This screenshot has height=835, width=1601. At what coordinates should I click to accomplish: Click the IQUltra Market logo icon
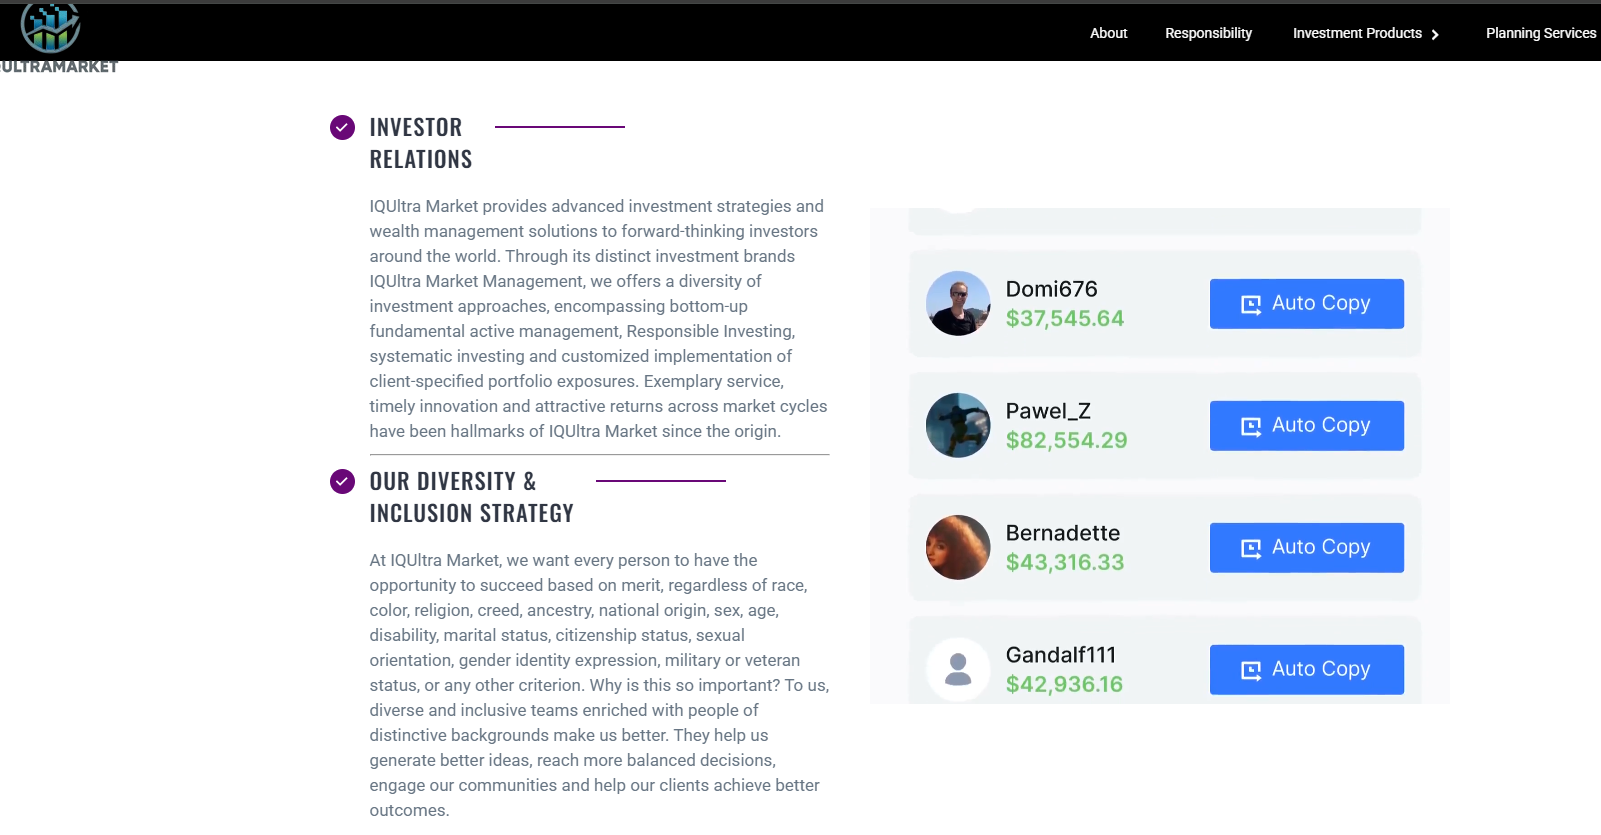[51, 27]
